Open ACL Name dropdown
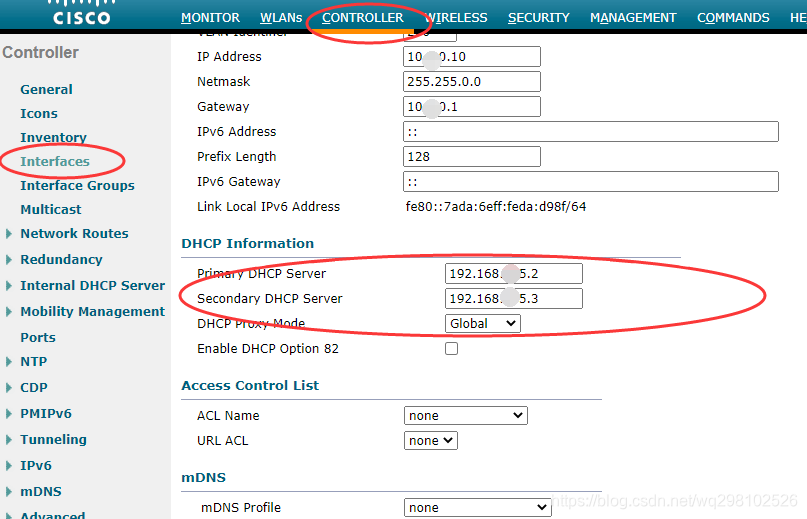Image resolution: width=807 pixels, height=519 pixels. [466, 416]
